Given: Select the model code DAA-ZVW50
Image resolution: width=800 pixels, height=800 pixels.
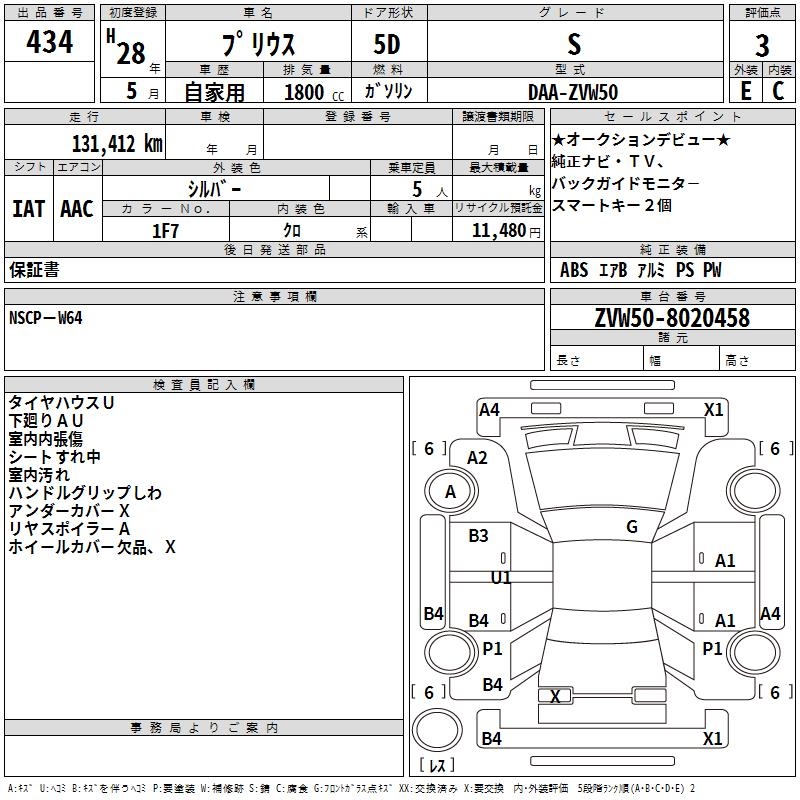Looking at the screenshot, I should point(573,92).
